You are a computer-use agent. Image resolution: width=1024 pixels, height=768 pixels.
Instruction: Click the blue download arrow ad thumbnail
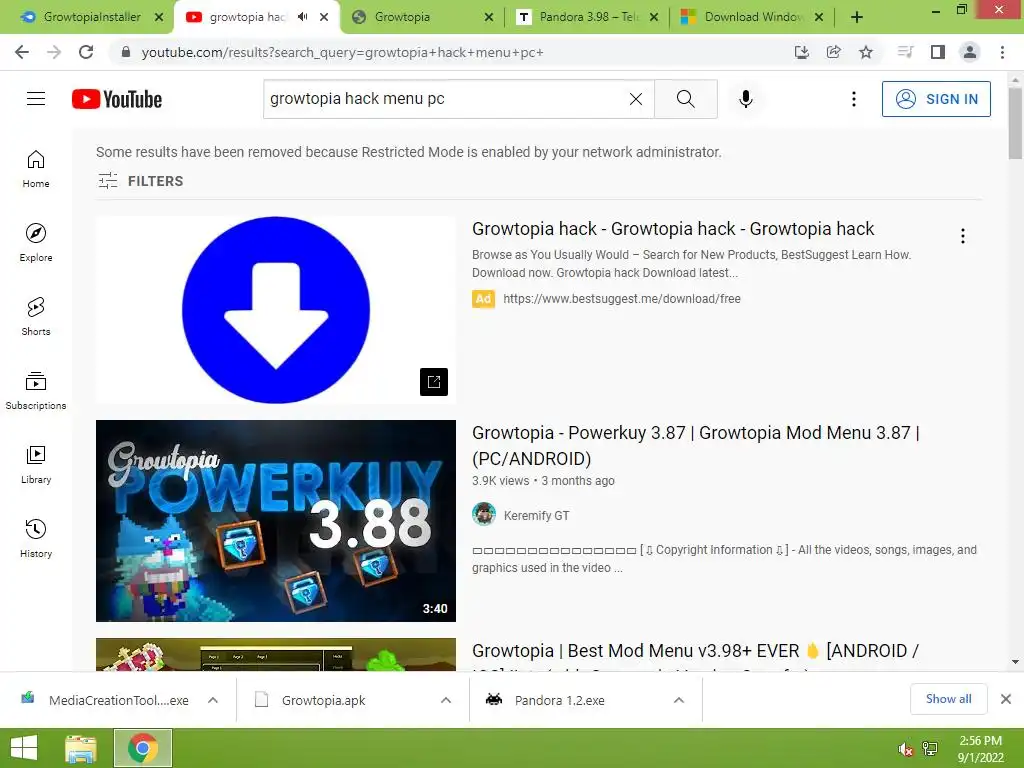[x=276, y=310]
